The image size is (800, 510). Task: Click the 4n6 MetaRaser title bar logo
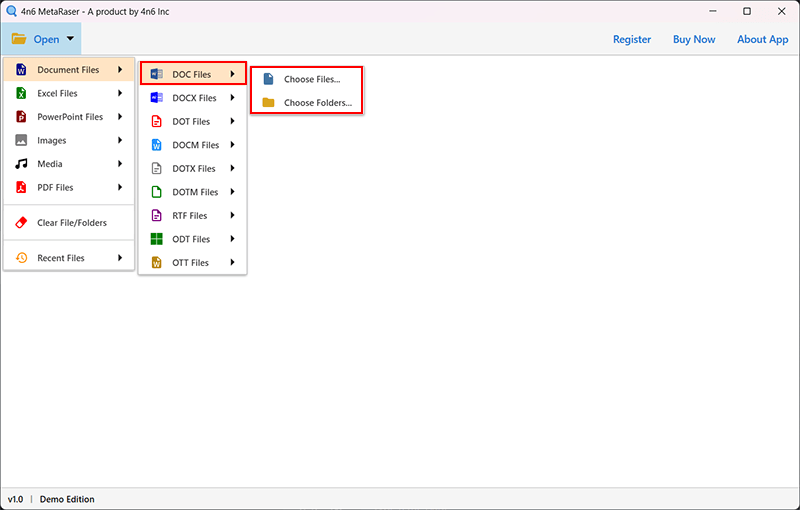(x=11, y=11)
